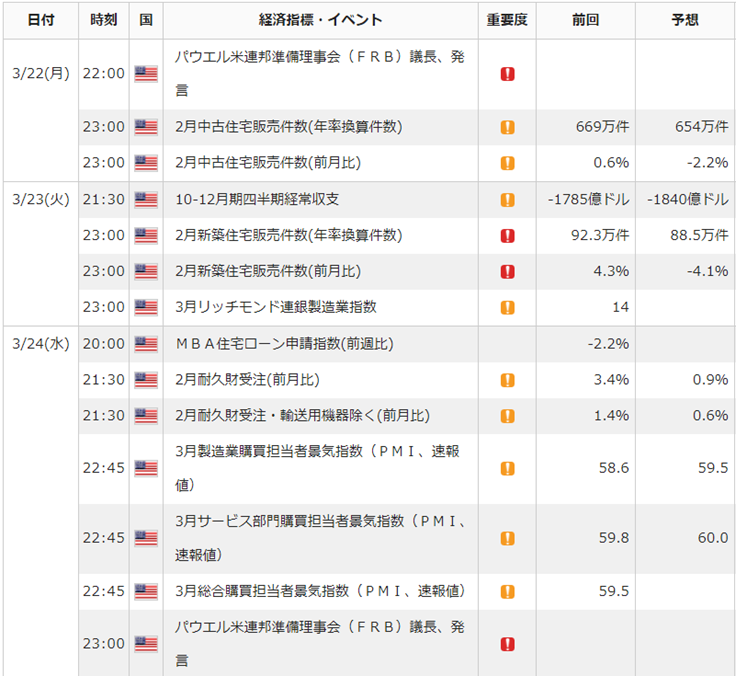
Task: Click orange importance icon for 2月中古住宅販売件数(前月比)
Action: tap(507, 163)
